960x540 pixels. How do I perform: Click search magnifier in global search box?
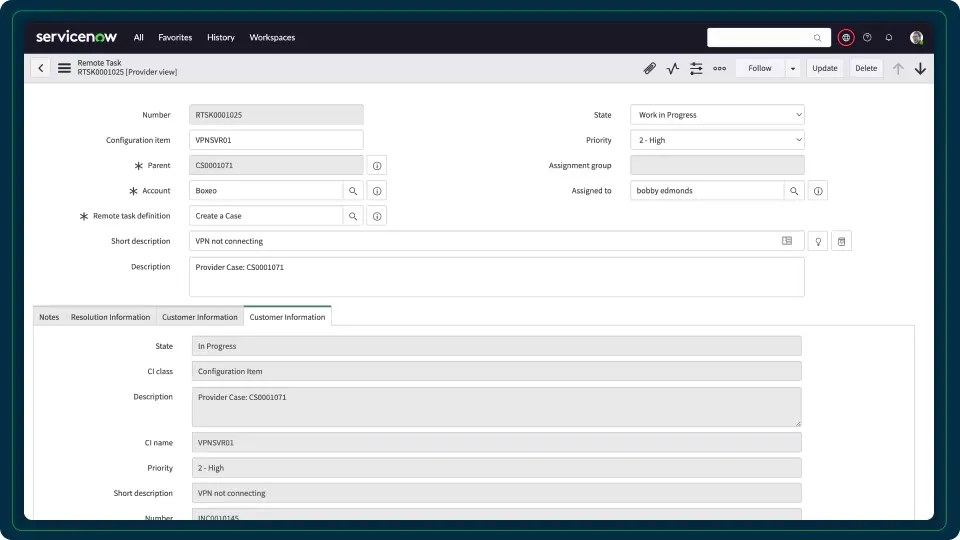(x=817, y=38)
